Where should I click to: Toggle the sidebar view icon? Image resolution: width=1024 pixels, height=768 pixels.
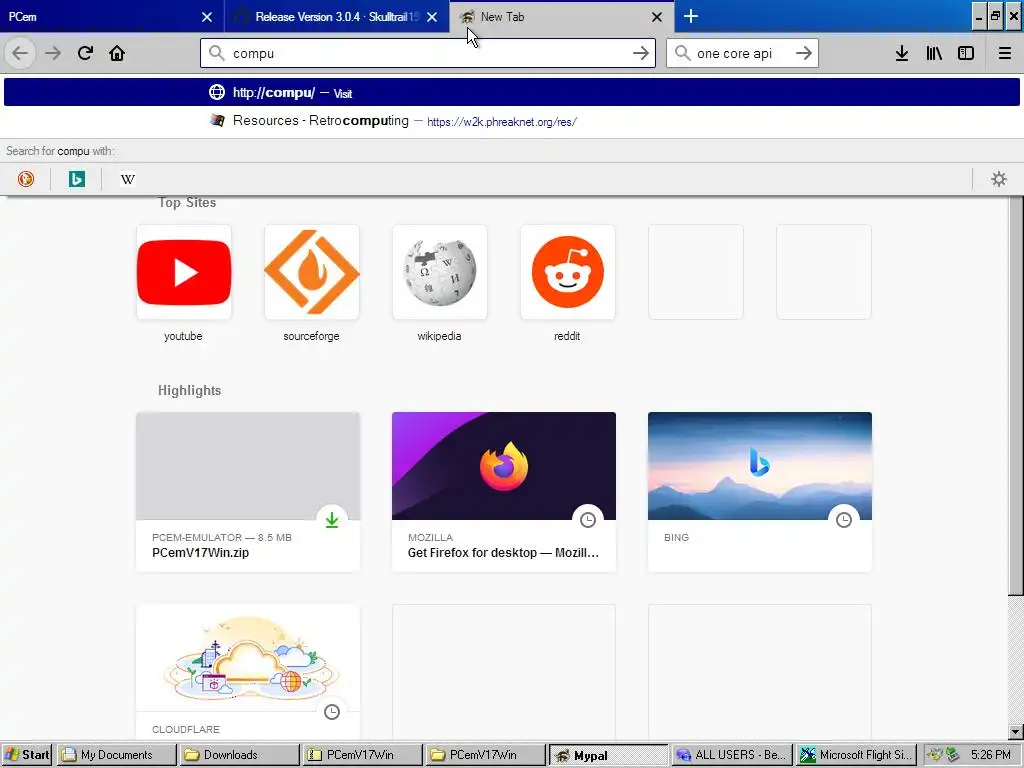coord(966,53)
